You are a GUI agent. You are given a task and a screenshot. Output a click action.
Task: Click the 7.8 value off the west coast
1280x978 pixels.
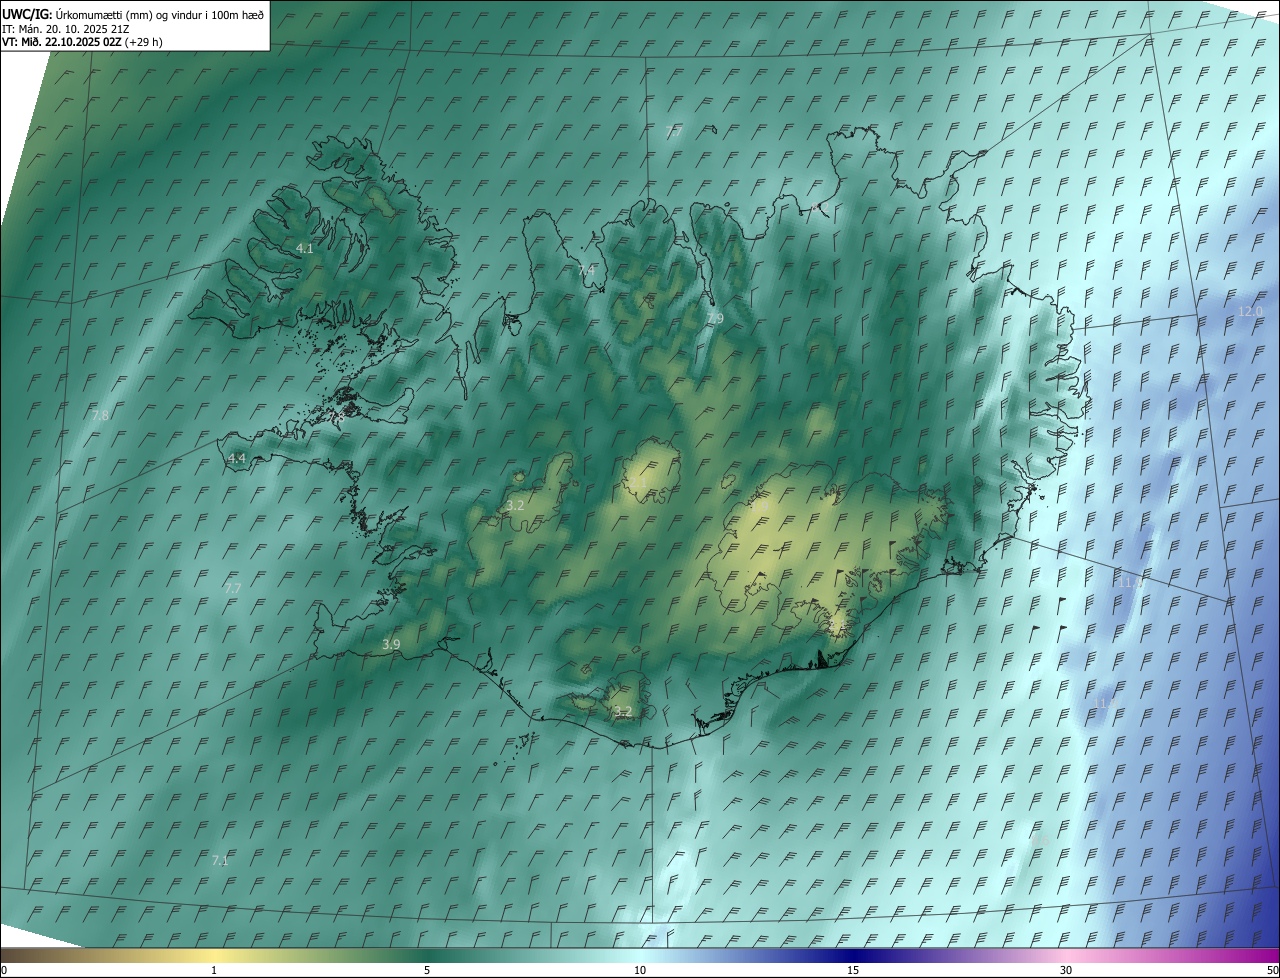coord(100,415)
